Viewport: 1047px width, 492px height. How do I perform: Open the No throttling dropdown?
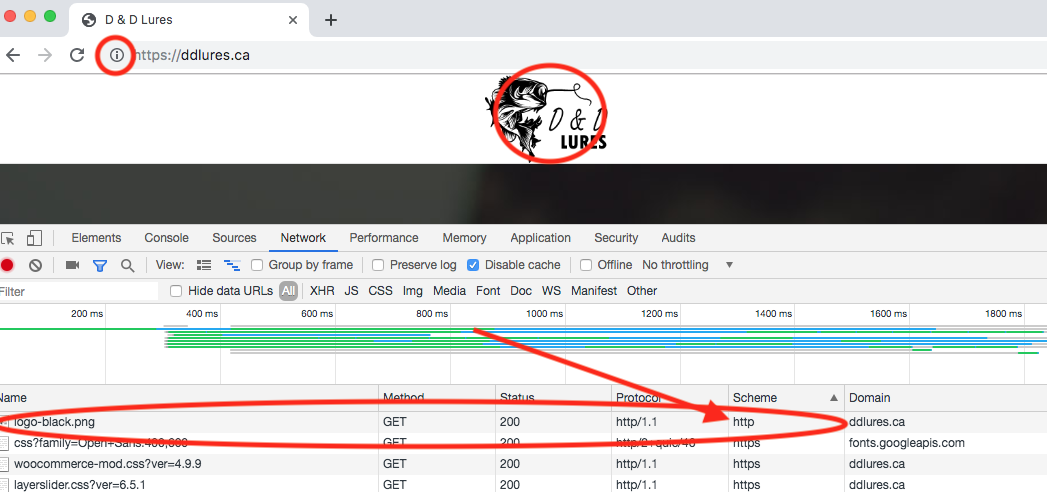(x=688, y=265)
